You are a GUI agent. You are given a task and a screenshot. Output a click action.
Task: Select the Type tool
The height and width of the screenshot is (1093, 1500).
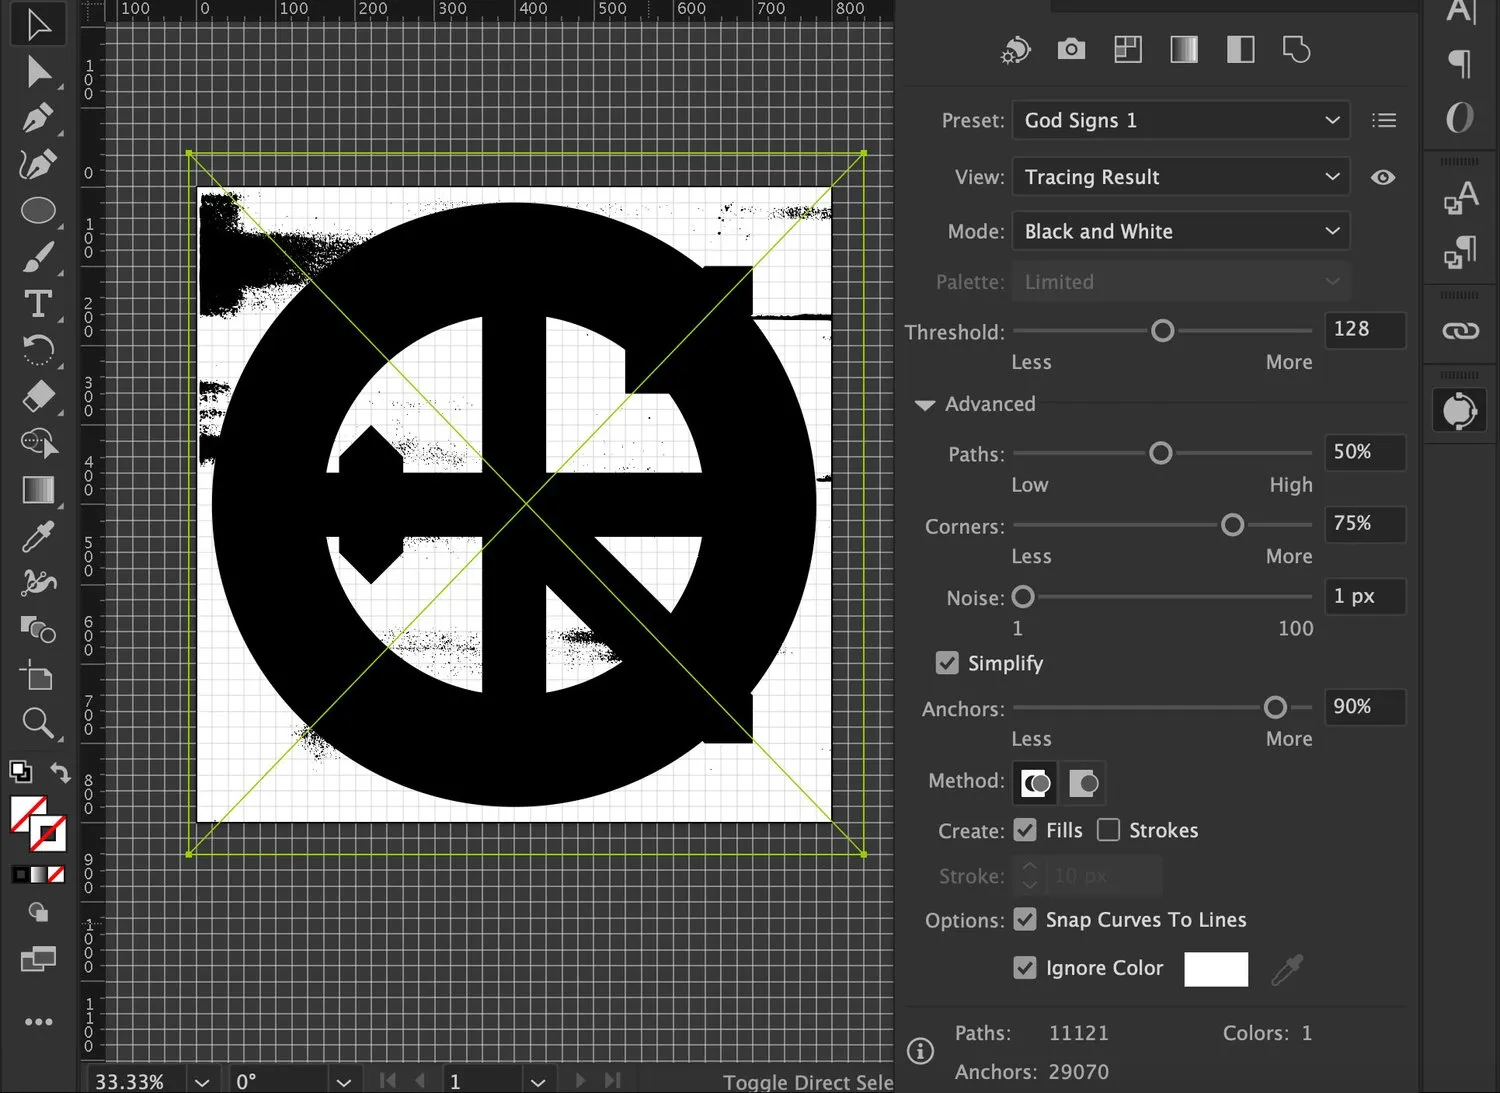pyautogui.click(x=38, y=303)
